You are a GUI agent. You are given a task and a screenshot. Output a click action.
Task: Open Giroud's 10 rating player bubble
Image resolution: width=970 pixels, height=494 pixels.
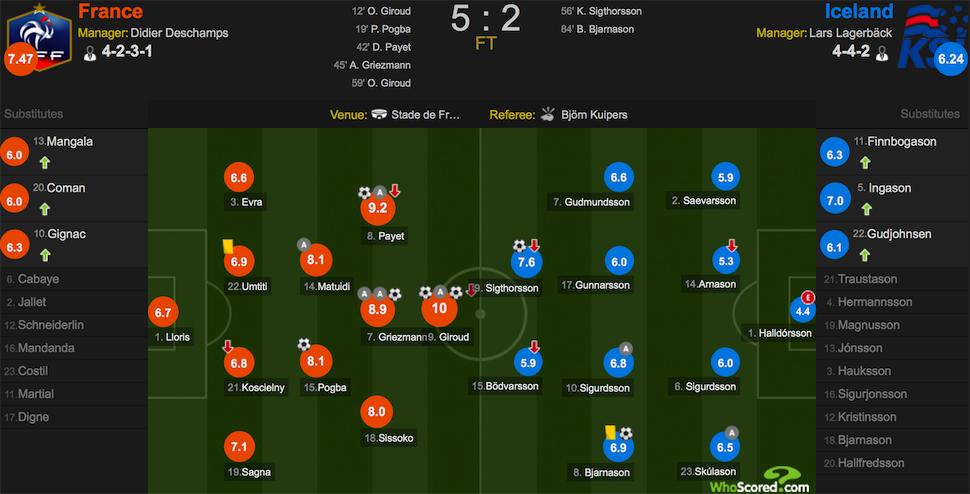[x=440, y=309]
